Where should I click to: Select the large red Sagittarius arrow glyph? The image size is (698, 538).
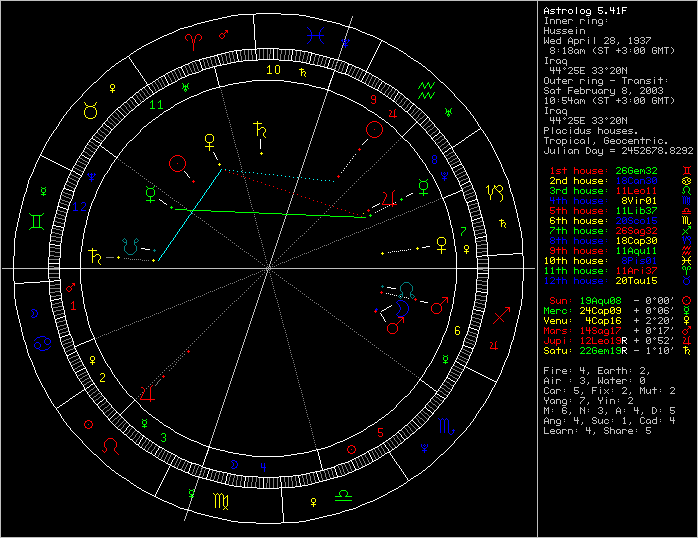click(x=503, y=317)
